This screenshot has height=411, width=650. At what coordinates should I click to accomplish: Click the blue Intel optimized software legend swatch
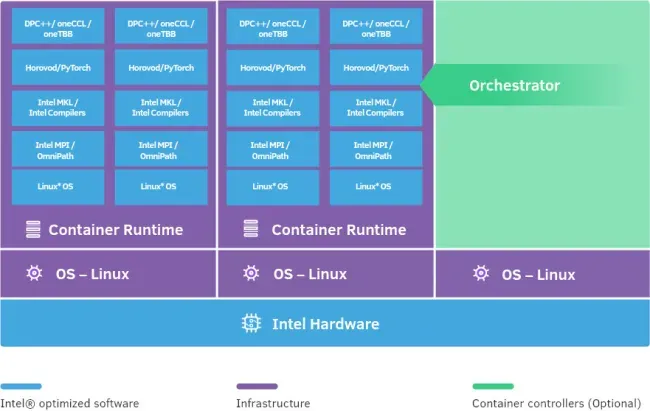(21, 386)
